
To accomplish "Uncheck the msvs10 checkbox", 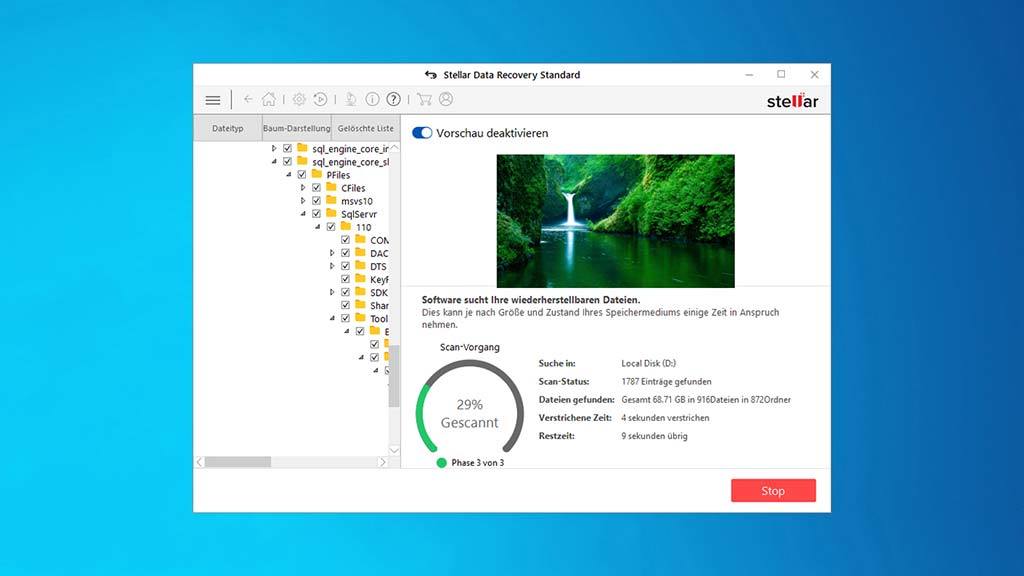I will tap(316, 200).
